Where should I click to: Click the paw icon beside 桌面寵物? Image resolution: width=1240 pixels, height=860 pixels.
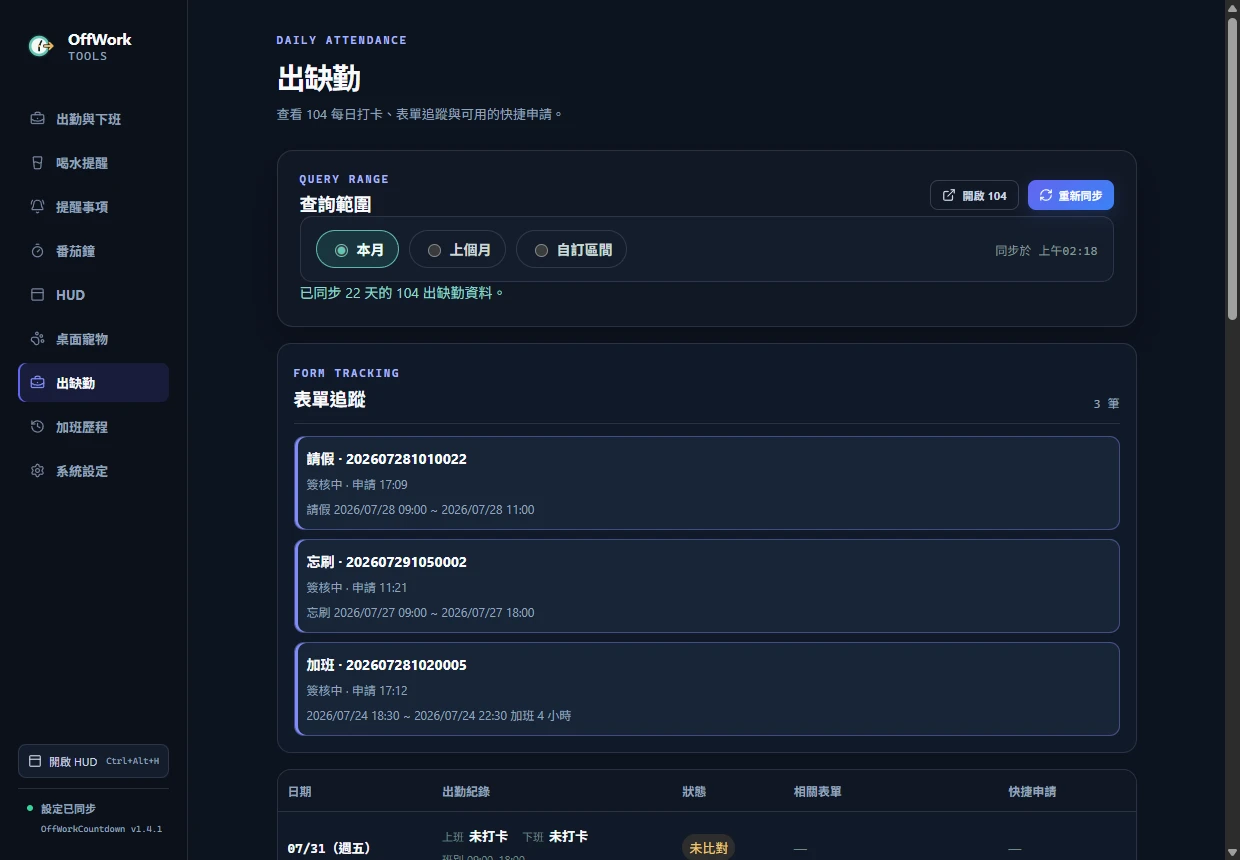37,339
